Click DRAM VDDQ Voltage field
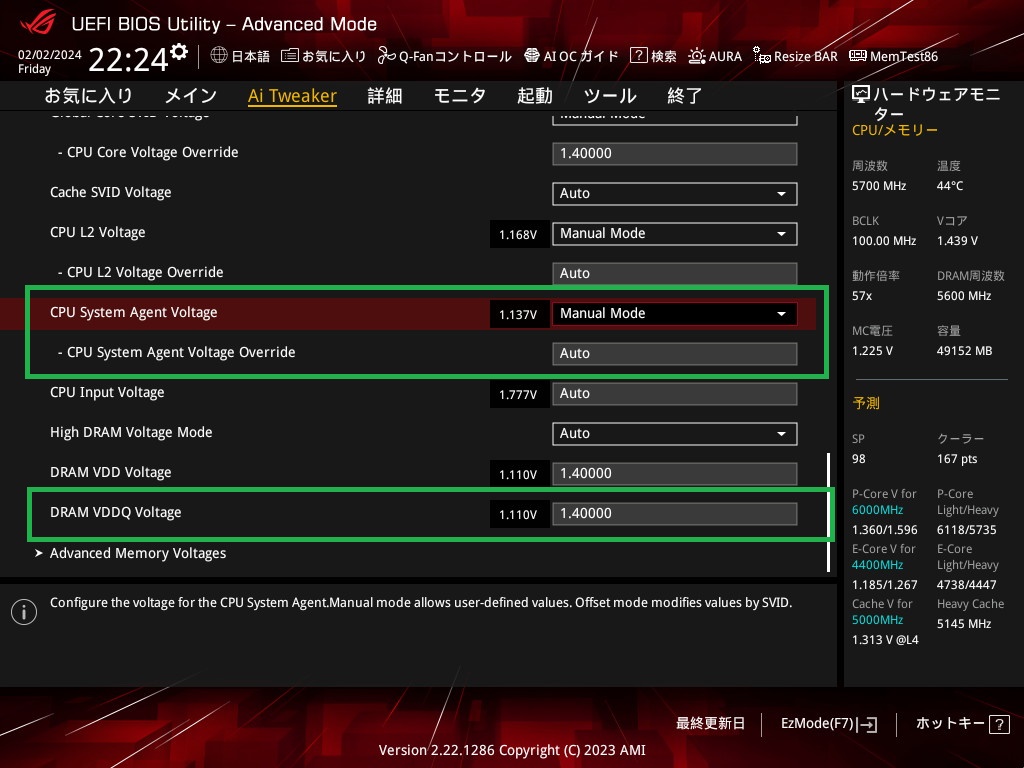1024x768 pixels. [675, 513]
